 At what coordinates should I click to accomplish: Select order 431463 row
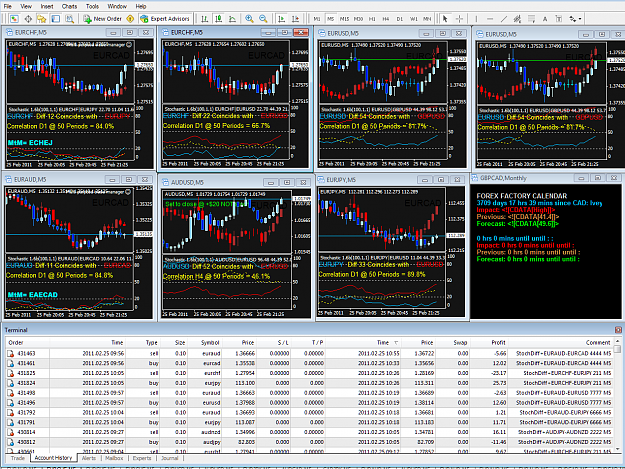[x=309, y=353]
